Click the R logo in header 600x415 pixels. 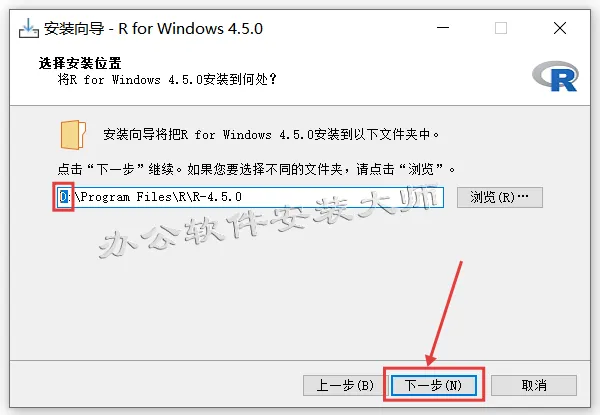tap(556, 76)
